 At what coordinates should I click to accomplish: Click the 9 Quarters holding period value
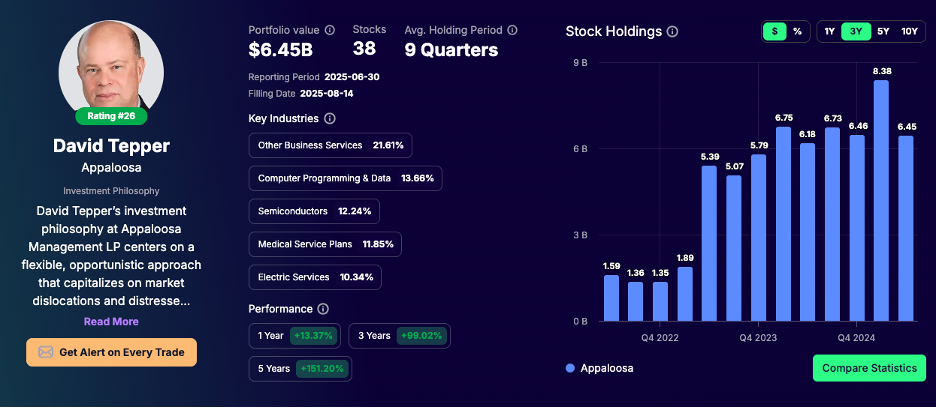(x=451, y=50)
